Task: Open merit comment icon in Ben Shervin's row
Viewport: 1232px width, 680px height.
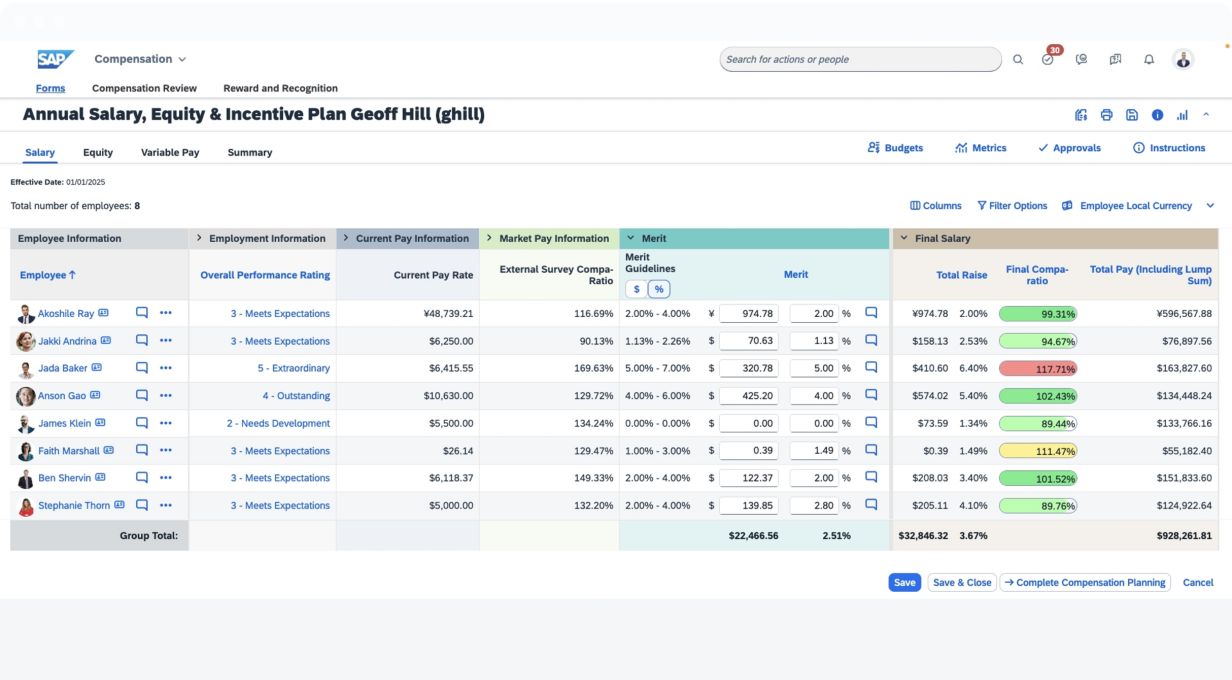Action: click(871, 478)
